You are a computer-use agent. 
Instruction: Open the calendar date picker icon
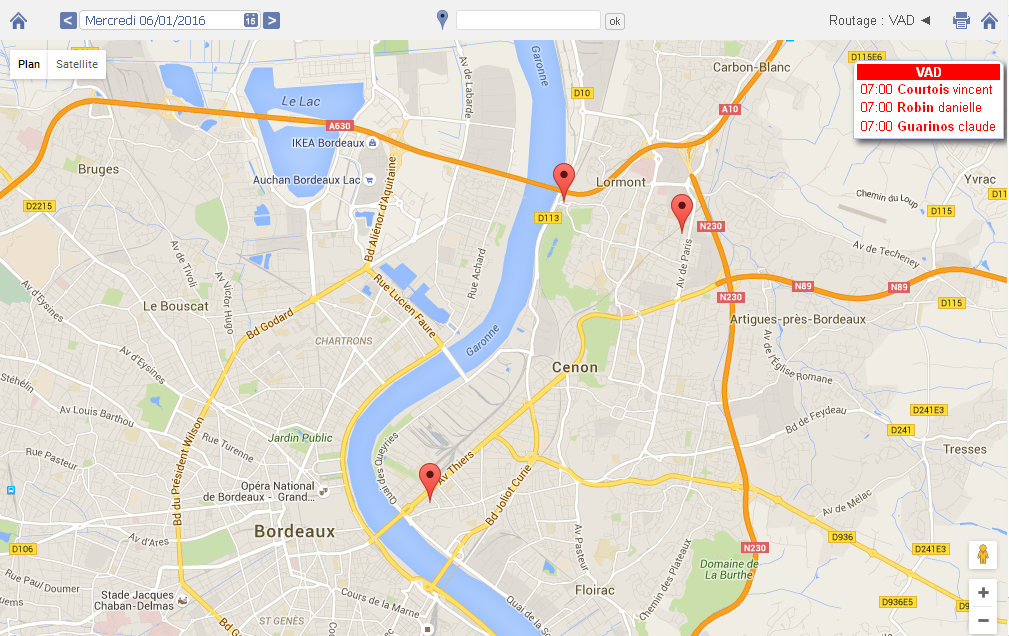[x=251, y=21]
